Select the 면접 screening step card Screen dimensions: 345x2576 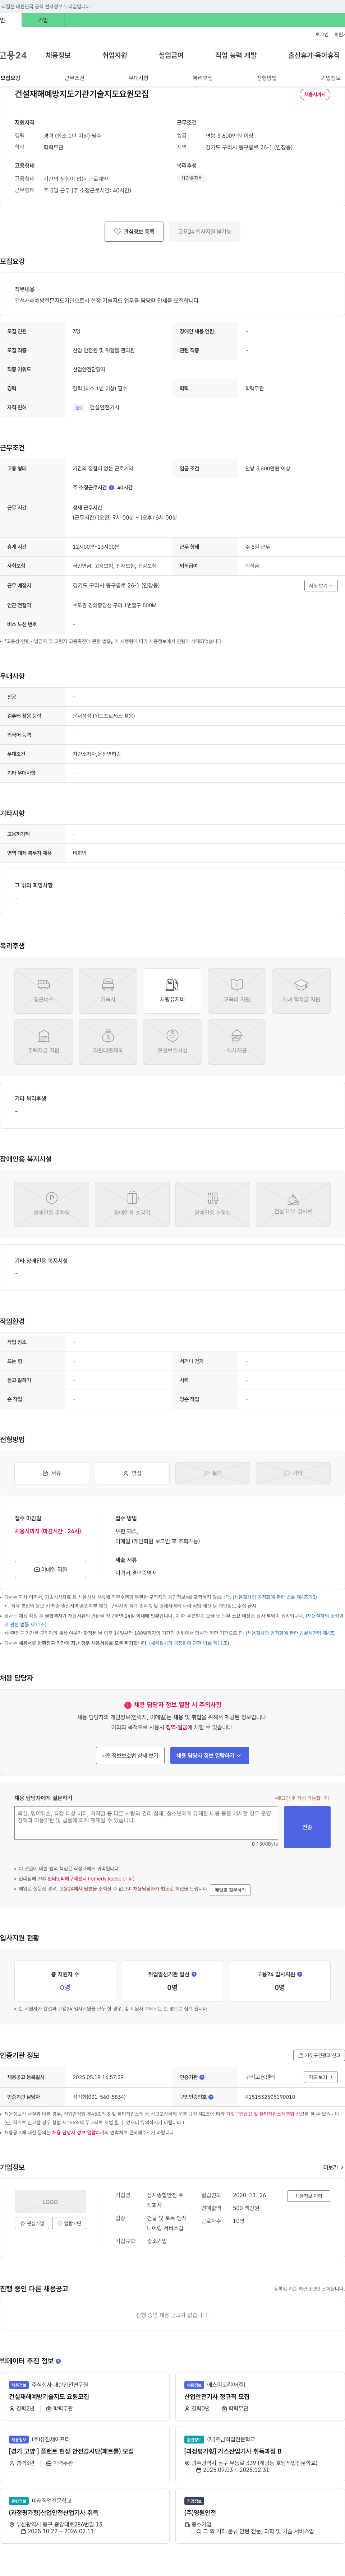tap(132, 1473)
